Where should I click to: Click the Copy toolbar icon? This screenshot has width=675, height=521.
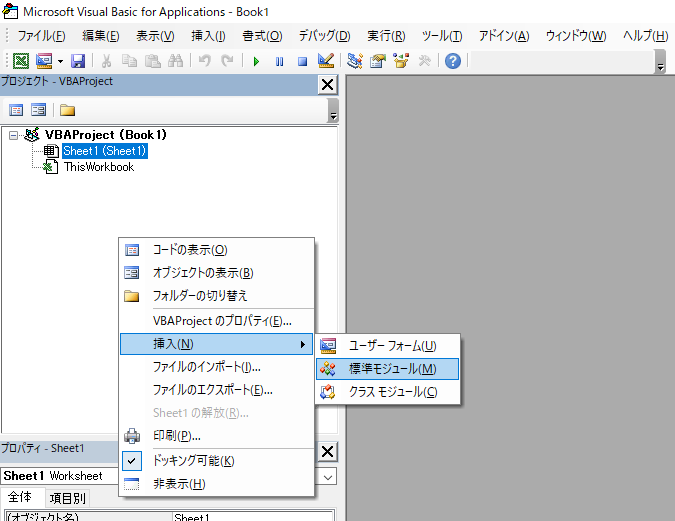[129, 61]
